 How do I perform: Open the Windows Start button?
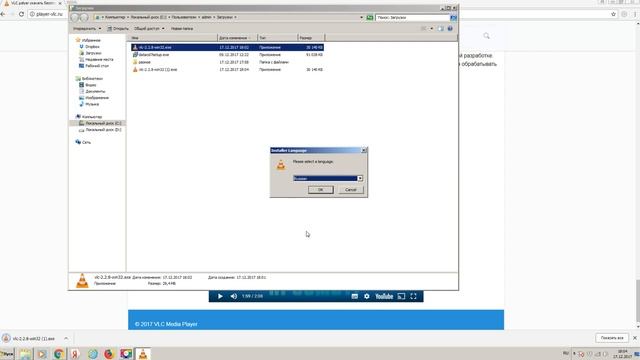tap(7, 354)
